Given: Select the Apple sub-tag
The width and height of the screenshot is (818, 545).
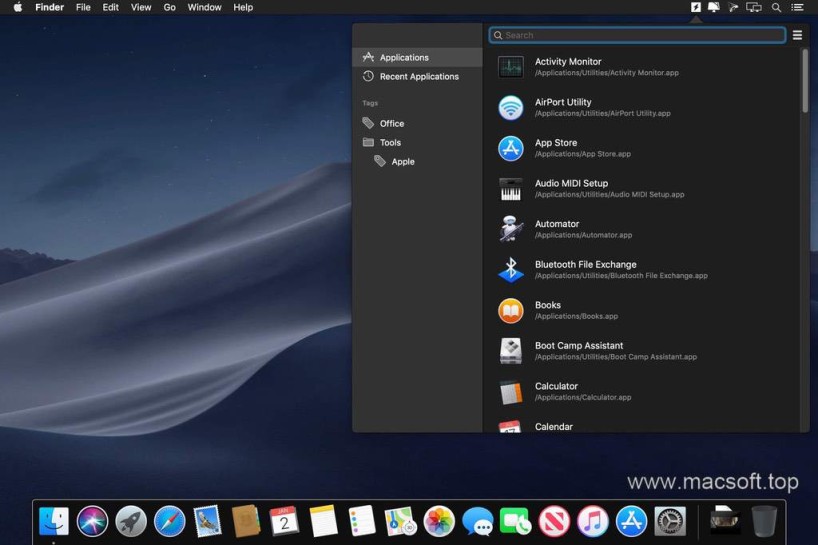Looking at the screenshot, I should click(402, 162).
